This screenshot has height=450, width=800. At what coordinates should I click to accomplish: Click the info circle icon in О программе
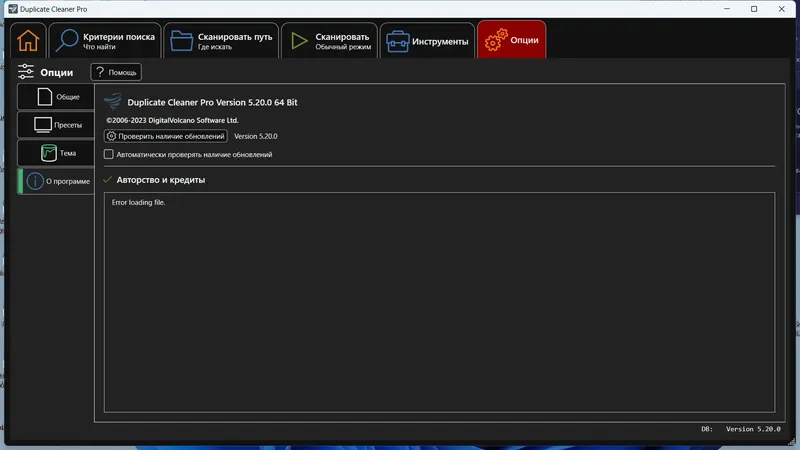(x=35, y=181)
